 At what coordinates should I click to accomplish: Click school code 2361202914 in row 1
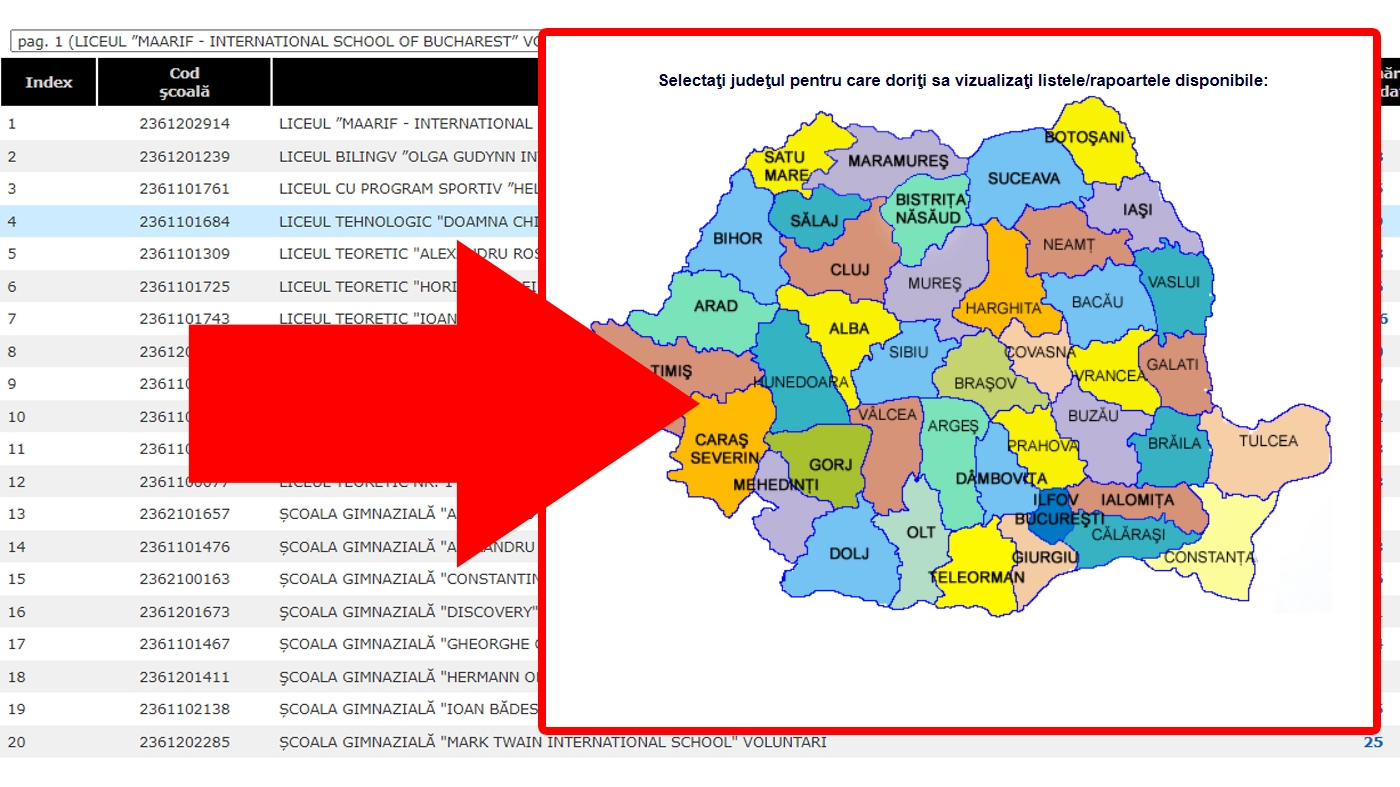(184, 124)
